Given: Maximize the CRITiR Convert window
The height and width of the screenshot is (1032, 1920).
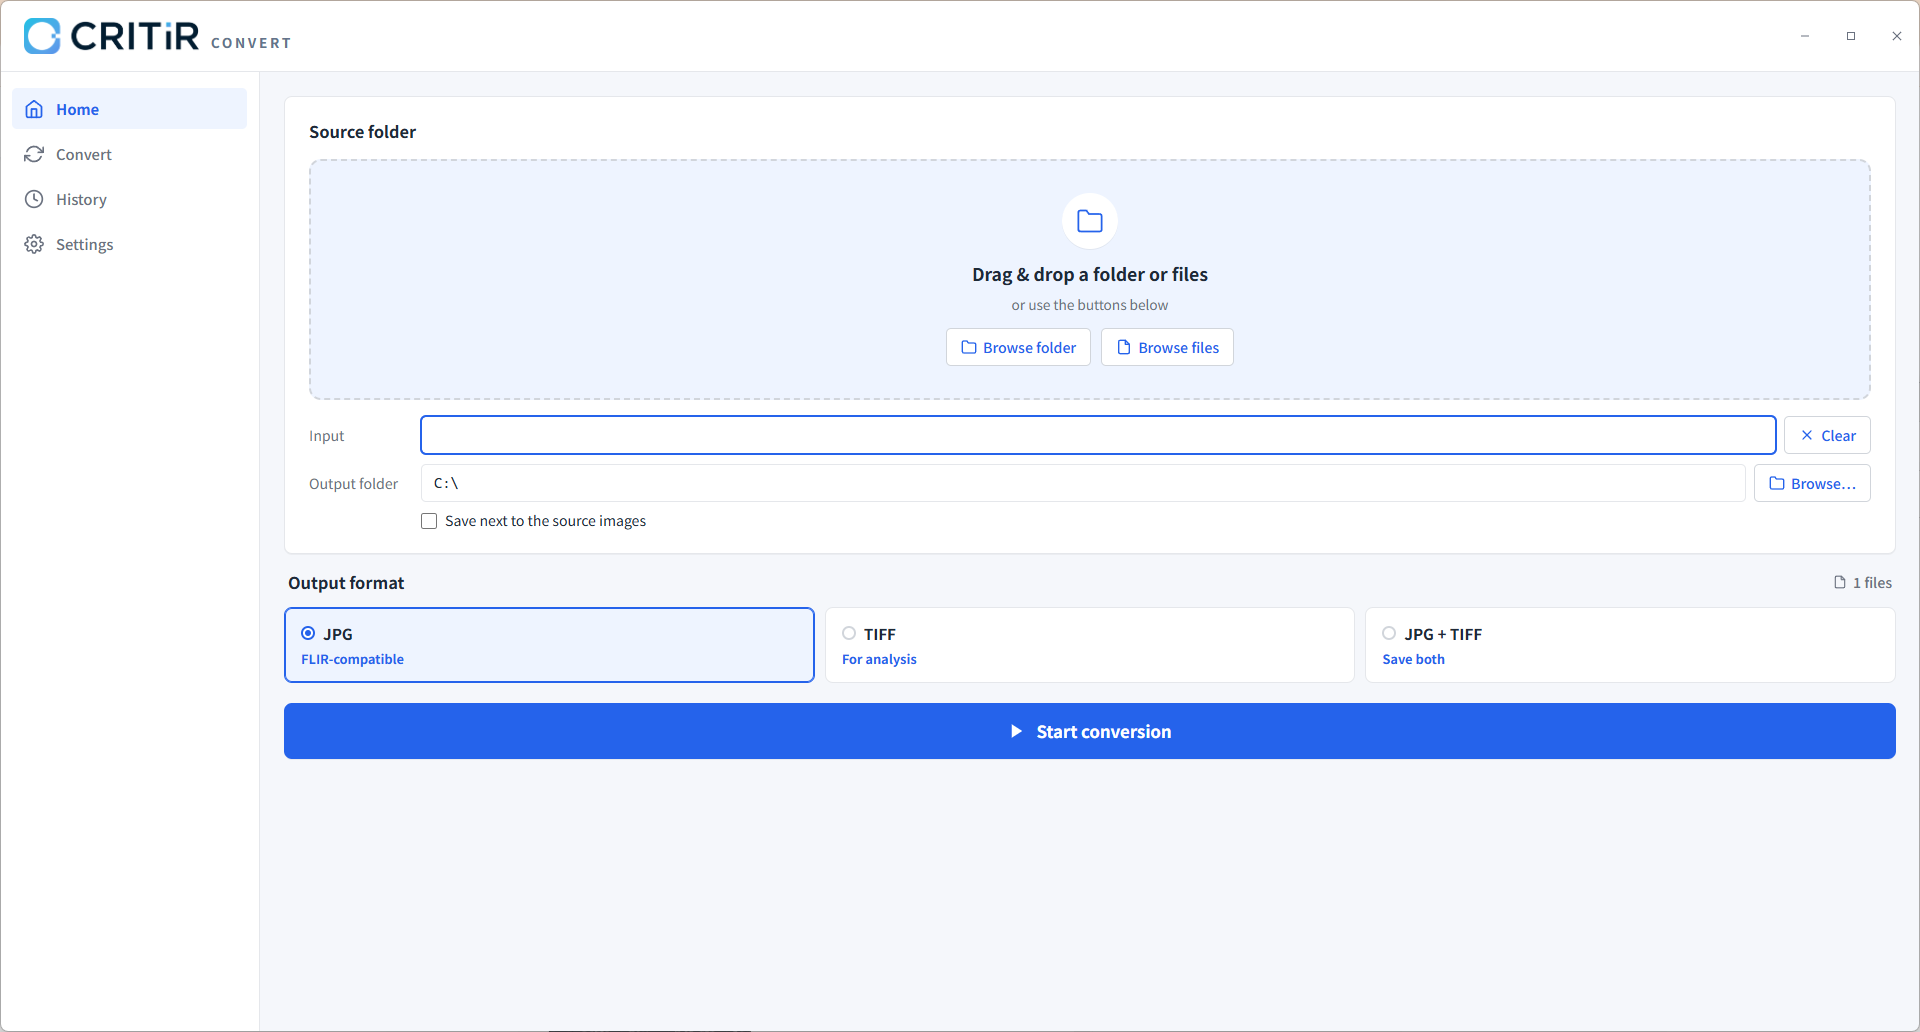Looking at the screenshot, I should click(1851, 36).
